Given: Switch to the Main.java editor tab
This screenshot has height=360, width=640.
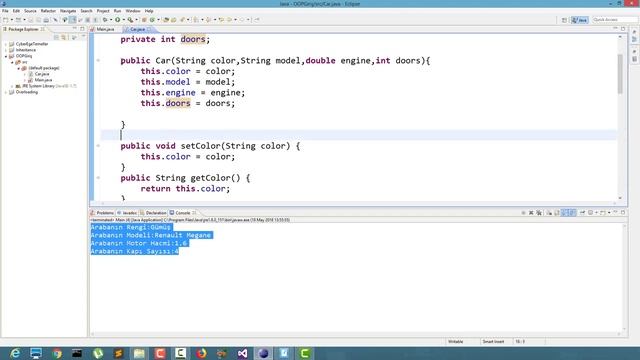Looking at the screenshot, I should (103, 29).
